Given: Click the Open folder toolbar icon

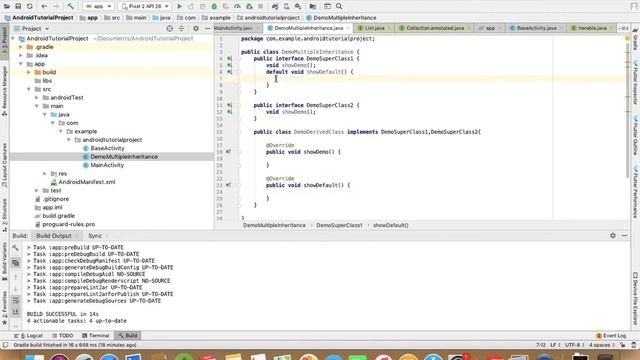Looking at the screenshot, I should point(7,7).
